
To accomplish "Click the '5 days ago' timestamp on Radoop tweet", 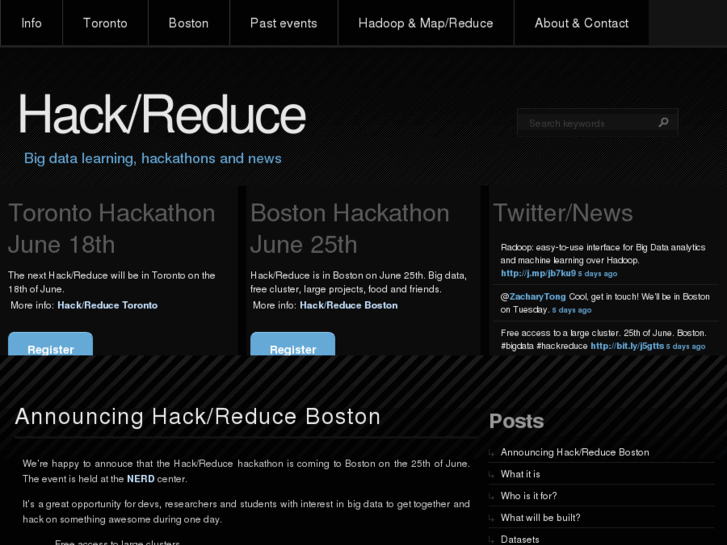I will tap(598, 274).
